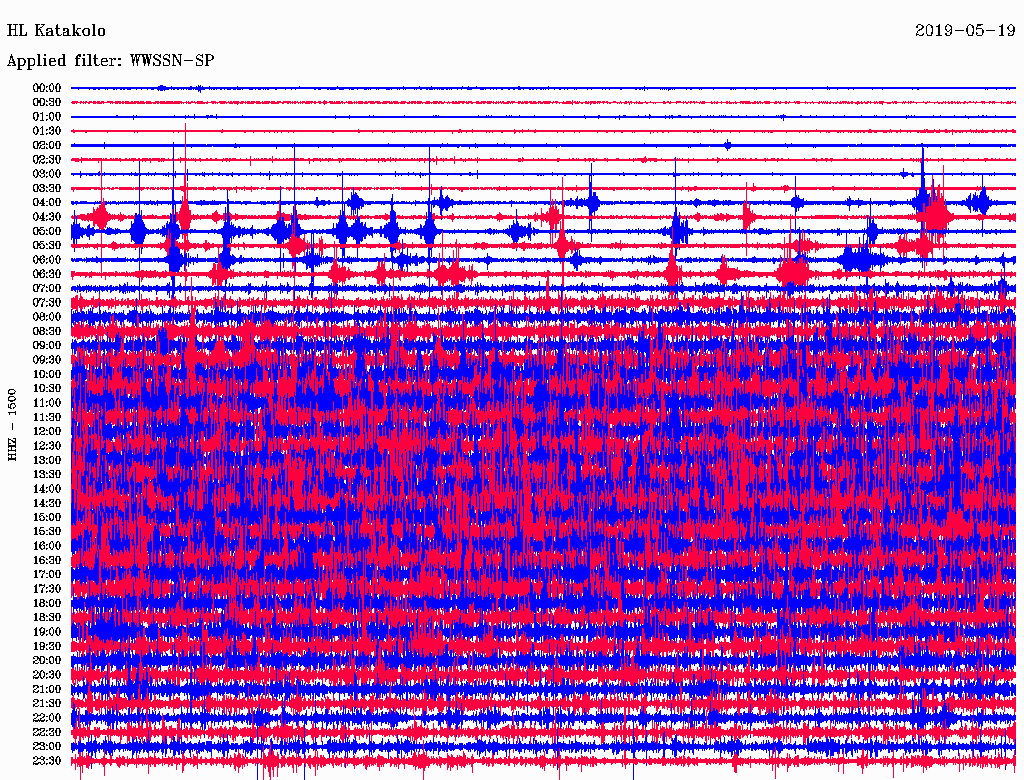This screenshot has width=1024, height=780.
Task: Select the 08:00 time row label
Action: click(x=47, y=317)
